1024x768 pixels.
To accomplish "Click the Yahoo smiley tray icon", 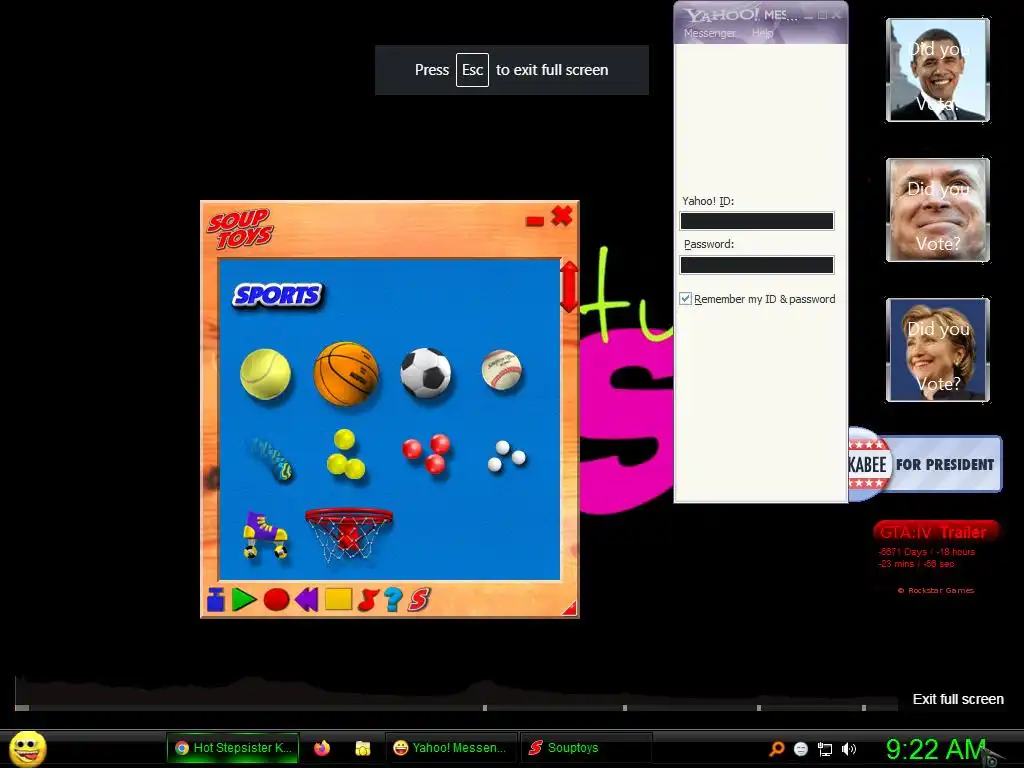I will (801, 748).
